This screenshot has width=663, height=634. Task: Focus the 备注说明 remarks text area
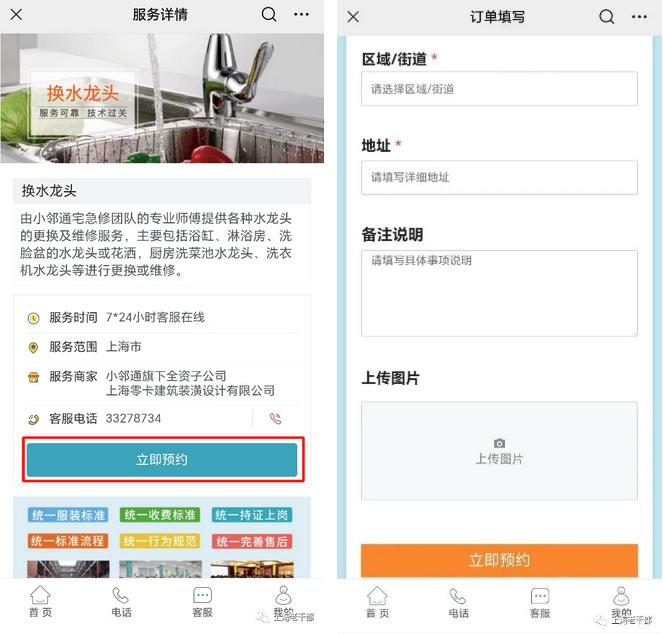(499, 294)
